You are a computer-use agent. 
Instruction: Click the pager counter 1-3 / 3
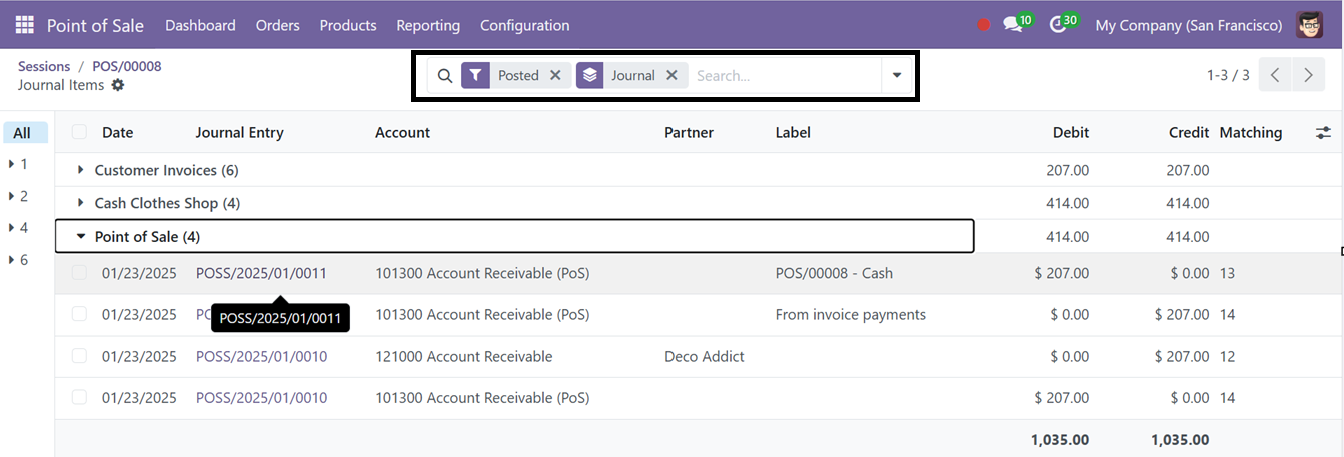point(1228,75)
